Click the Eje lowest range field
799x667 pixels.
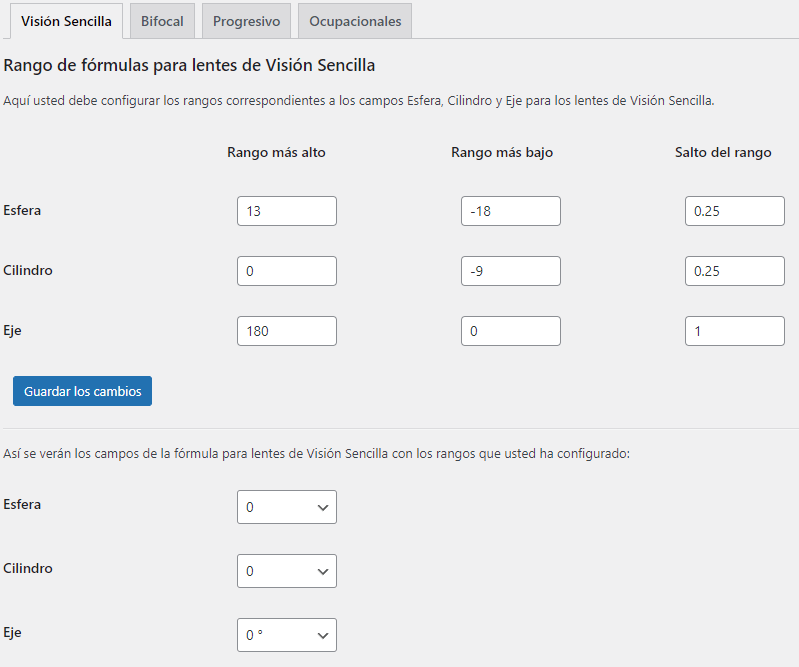pos(511,331)
